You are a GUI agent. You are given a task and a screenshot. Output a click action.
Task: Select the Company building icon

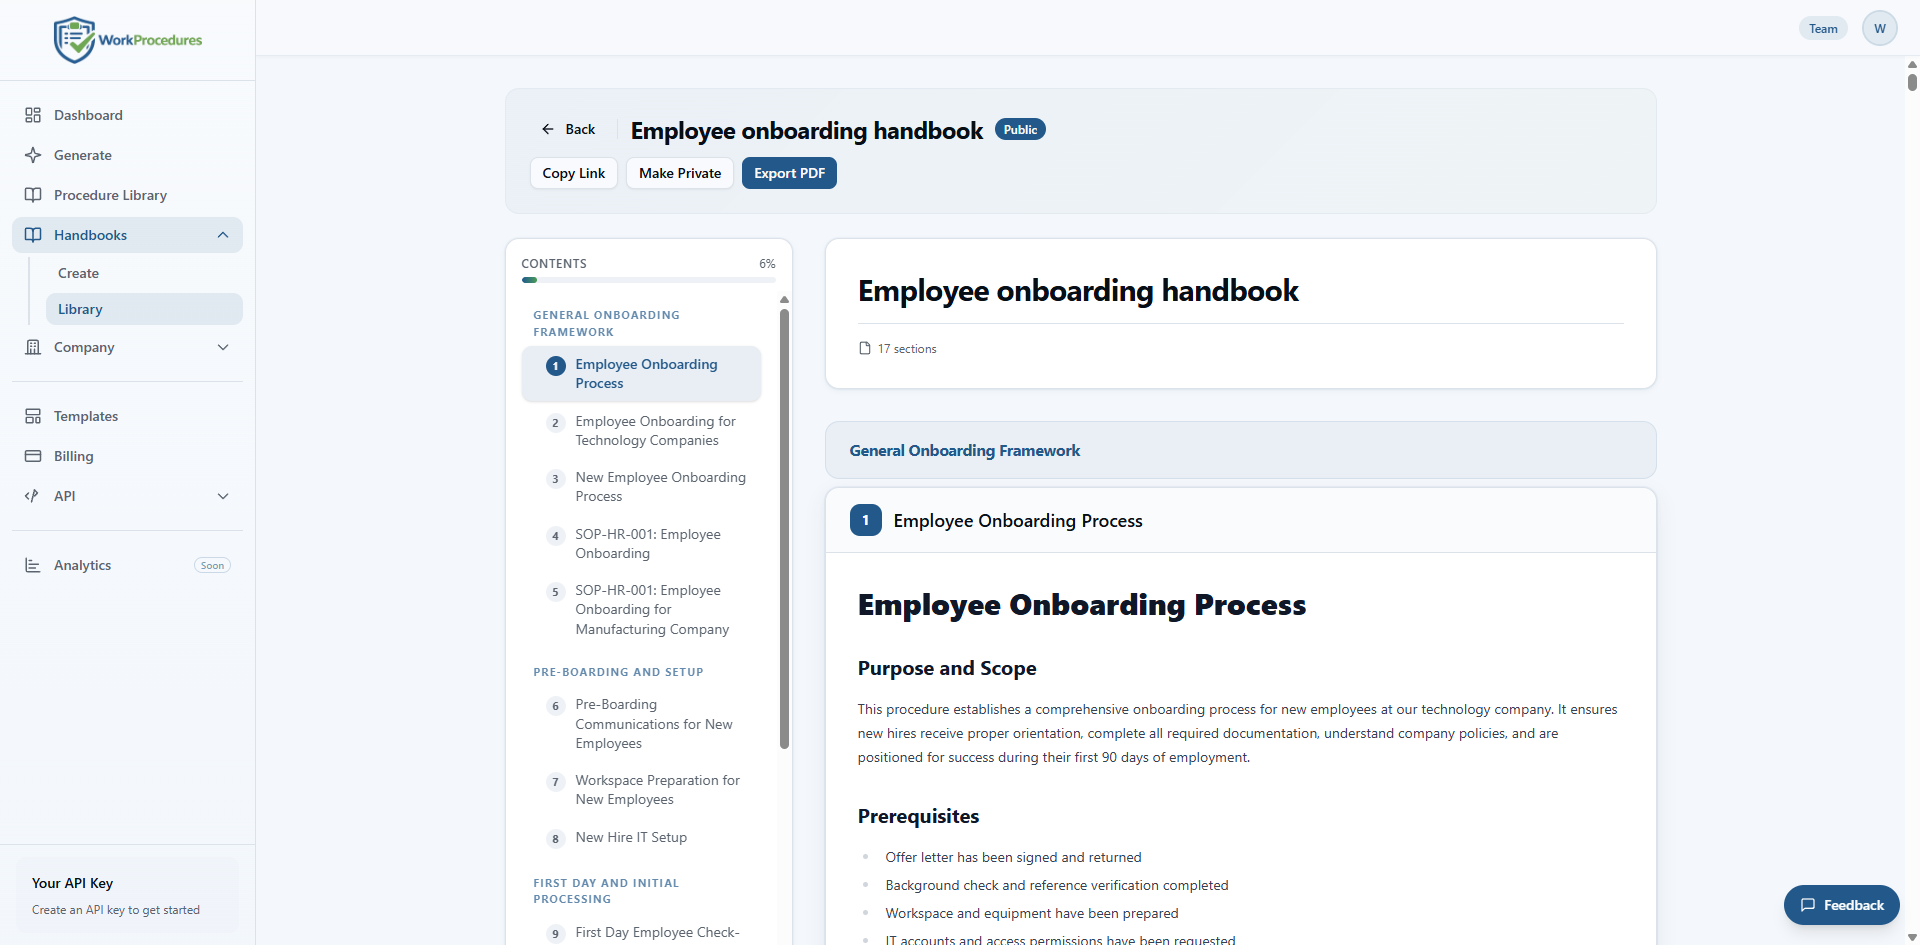tap(33, 347)
